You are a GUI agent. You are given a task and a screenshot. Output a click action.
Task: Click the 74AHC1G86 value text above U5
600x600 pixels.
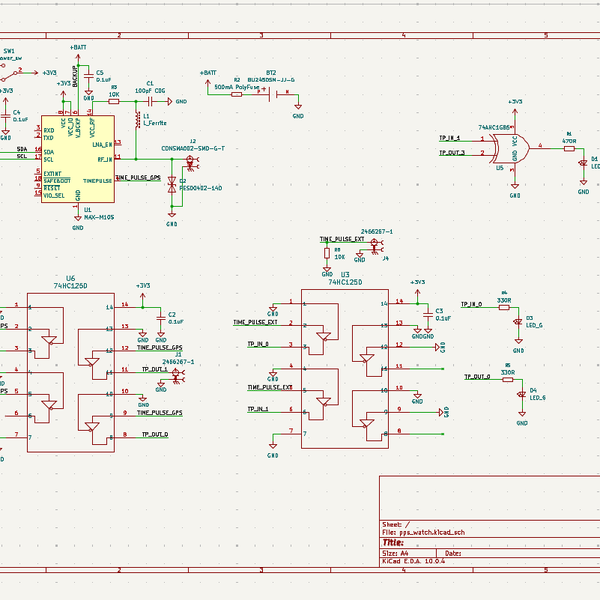pos(494,127)
